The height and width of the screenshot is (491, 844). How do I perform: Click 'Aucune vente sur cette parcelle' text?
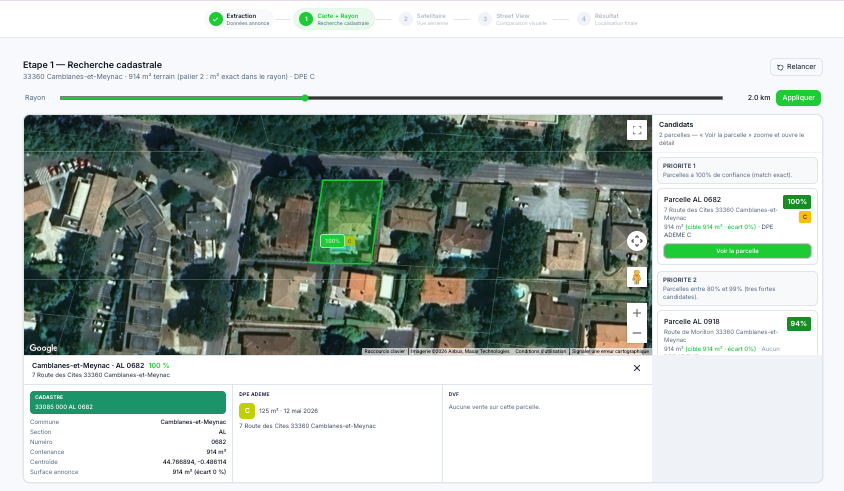(x=494, y=407)
